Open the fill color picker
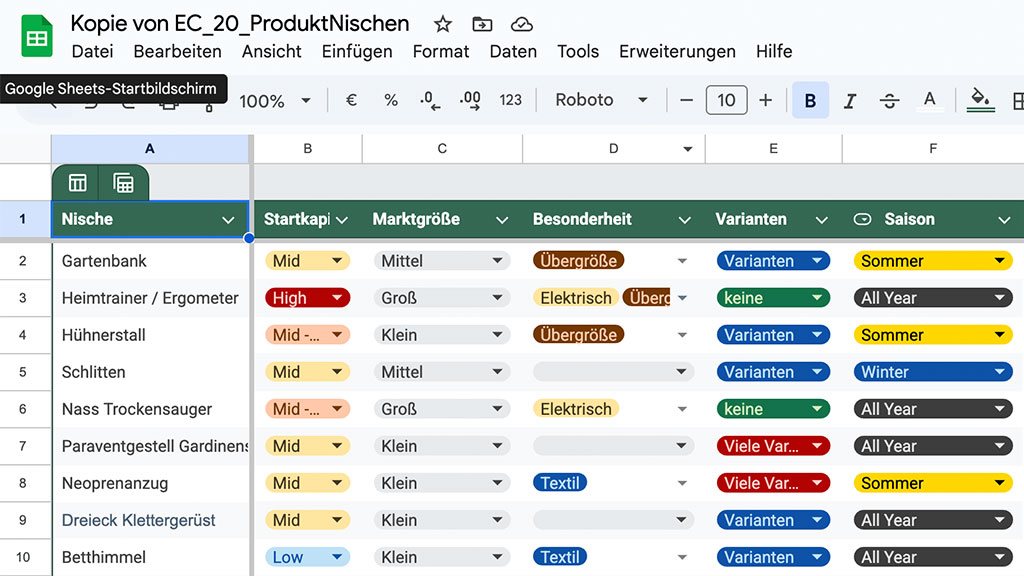The height and width of the screenshot is (576, 1024). click(x=980, y=100)
